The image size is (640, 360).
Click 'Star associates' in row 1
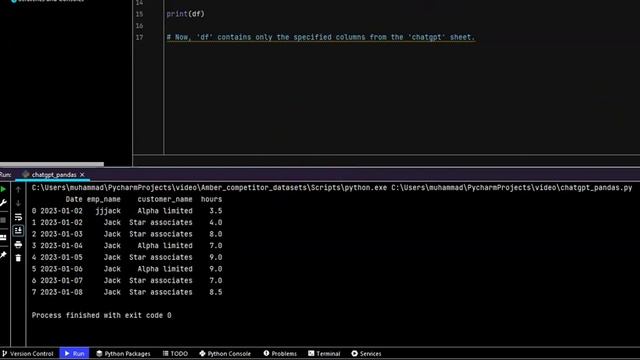161,222
